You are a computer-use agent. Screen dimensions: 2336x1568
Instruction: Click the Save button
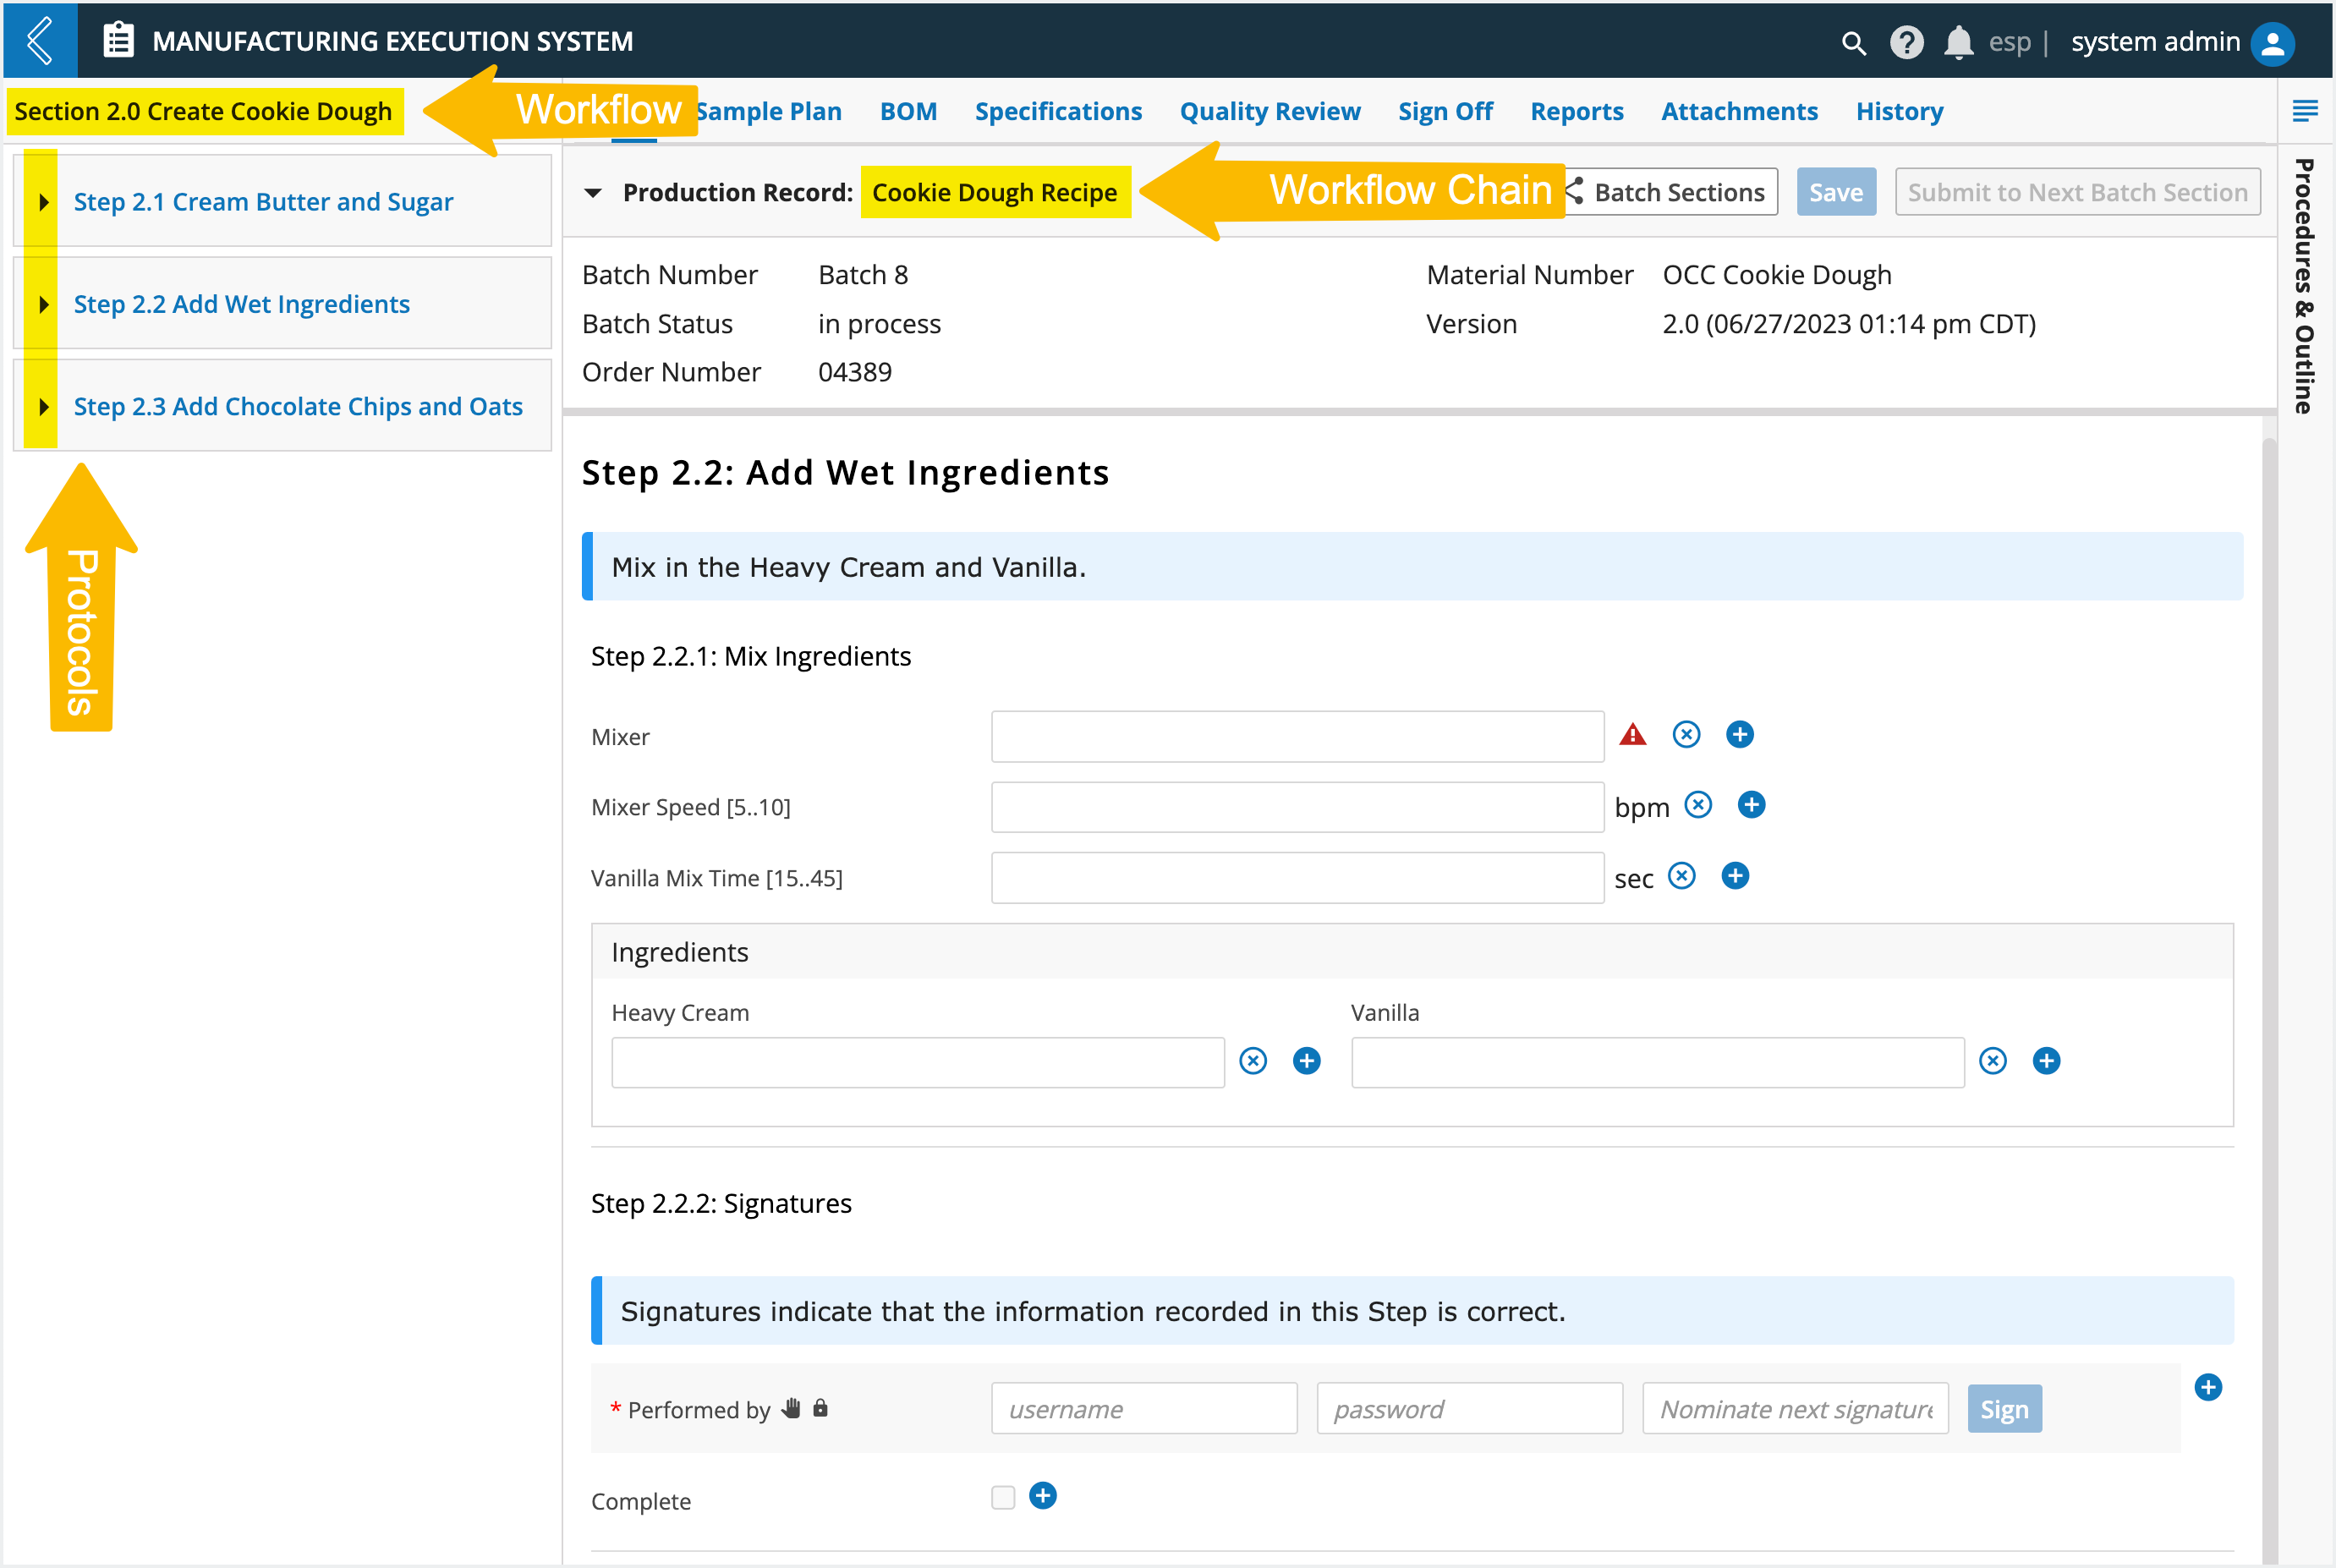click(x=1836, y=192)
